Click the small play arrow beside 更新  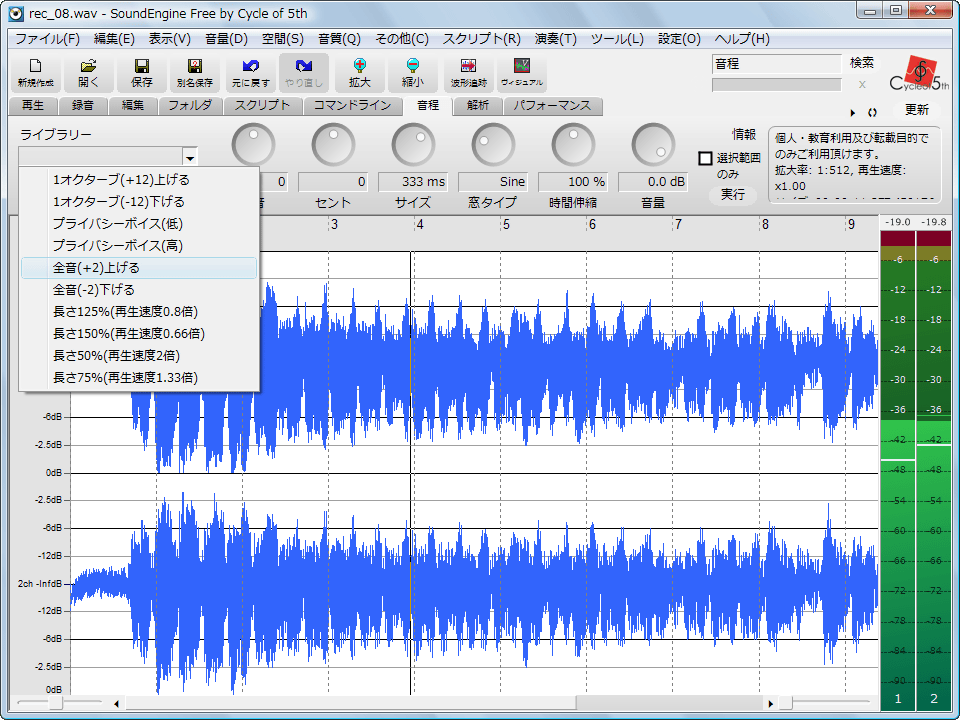click(853, 113)
